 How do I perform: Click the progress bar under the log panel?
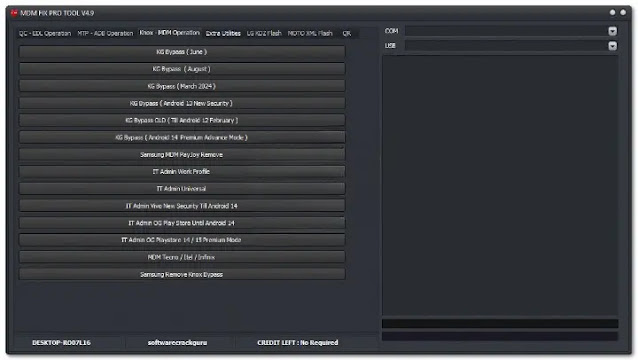[500, 324]
